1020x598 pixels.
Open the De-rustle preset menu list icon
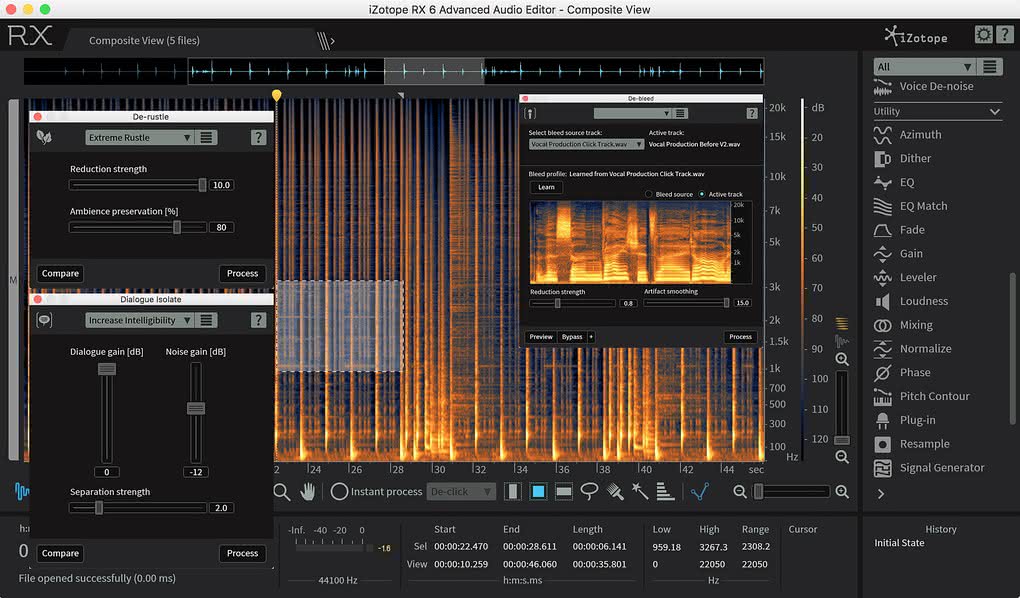[x=206, y=137]
